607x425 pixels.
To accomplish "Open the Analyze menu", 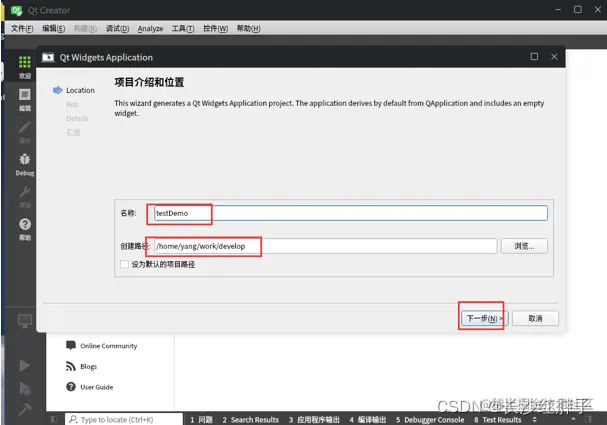I will click(150, 29).
